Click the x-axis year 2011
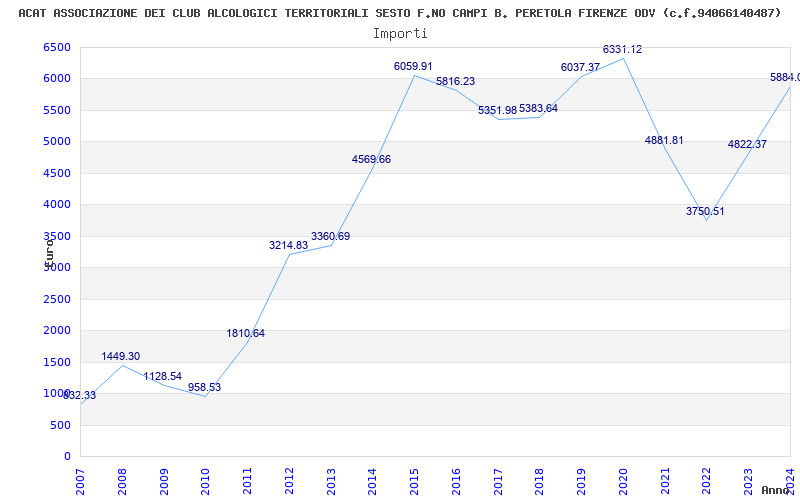The image size is (800, 500). (x=247, y=482)
